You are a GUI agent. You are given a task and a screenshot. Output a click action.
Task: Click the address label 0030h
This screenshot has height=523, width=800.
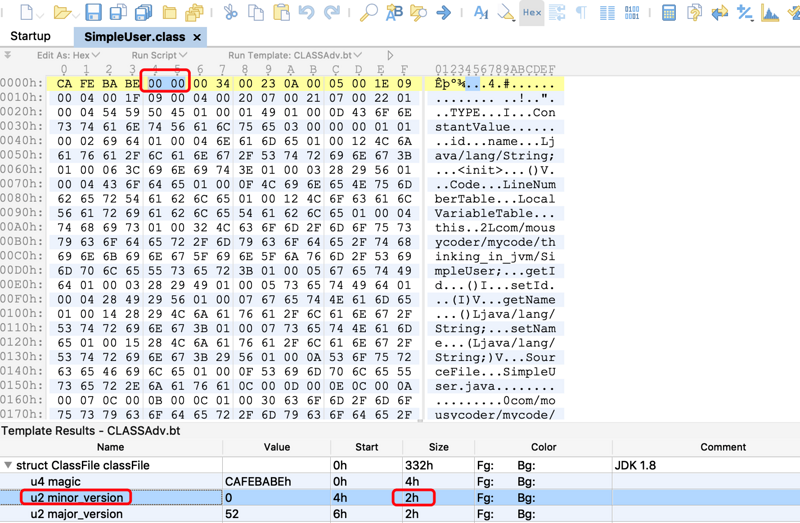tap(22, 127)
